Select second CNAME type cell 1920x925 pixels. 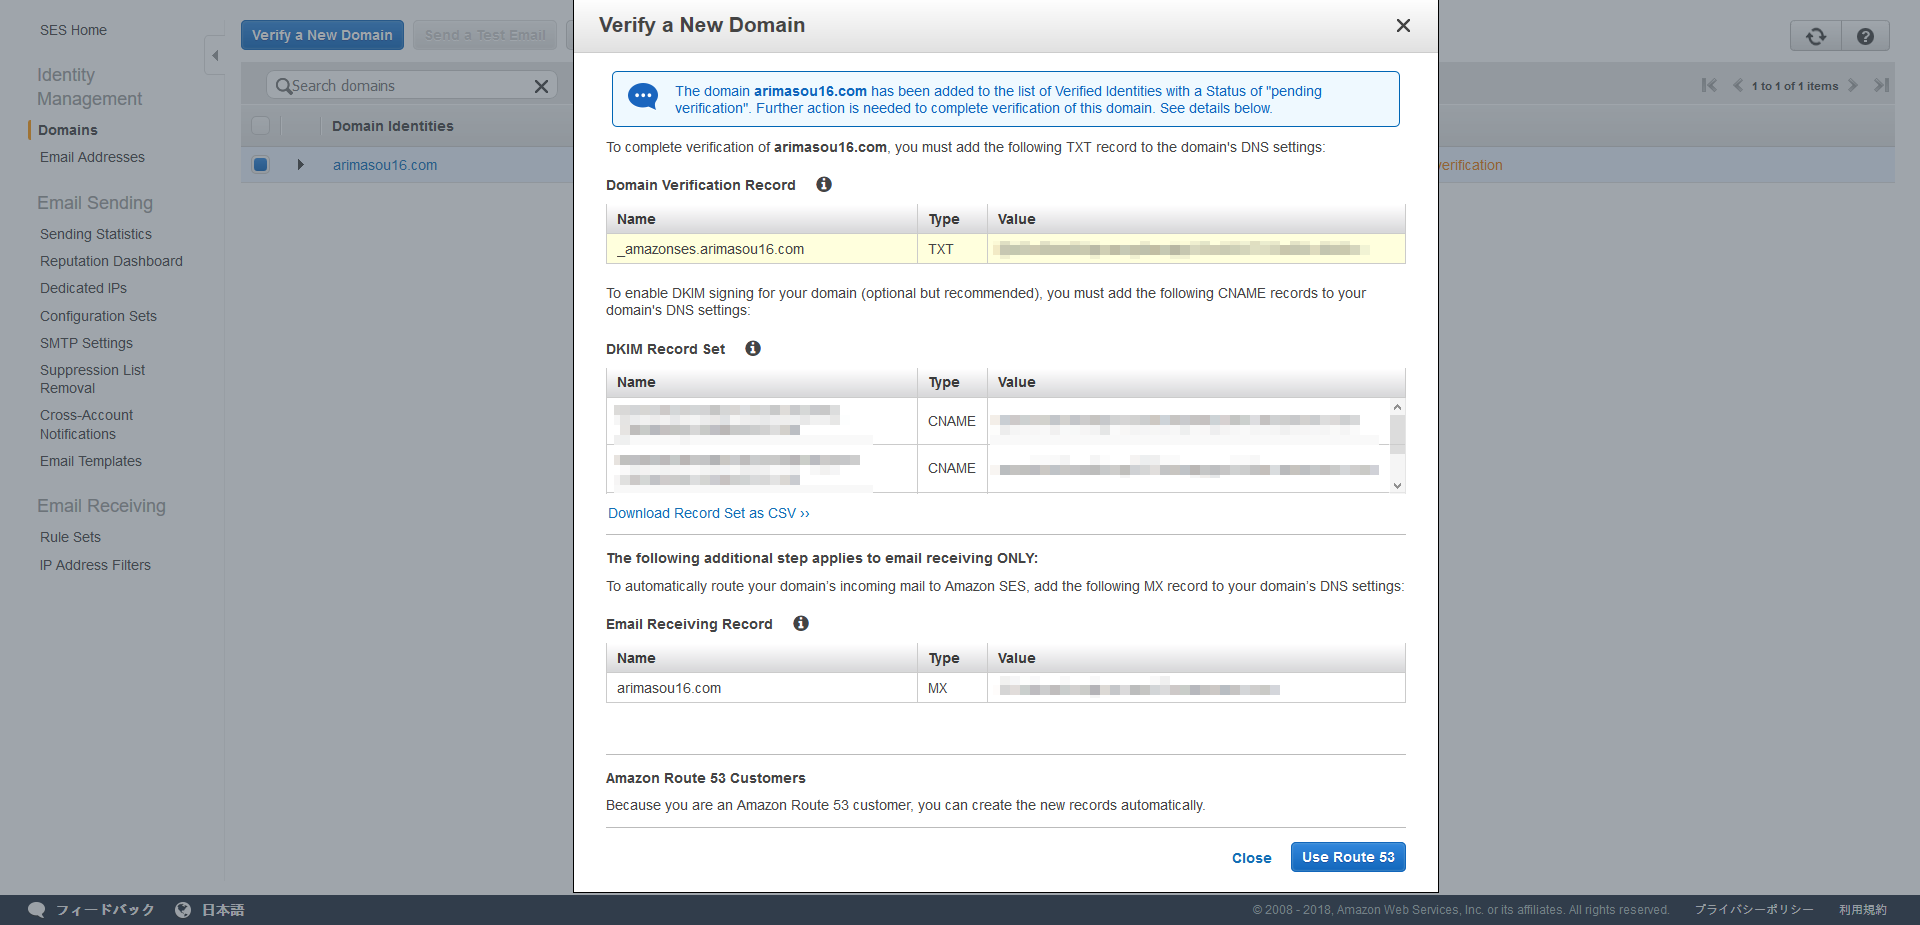[952, 468]
